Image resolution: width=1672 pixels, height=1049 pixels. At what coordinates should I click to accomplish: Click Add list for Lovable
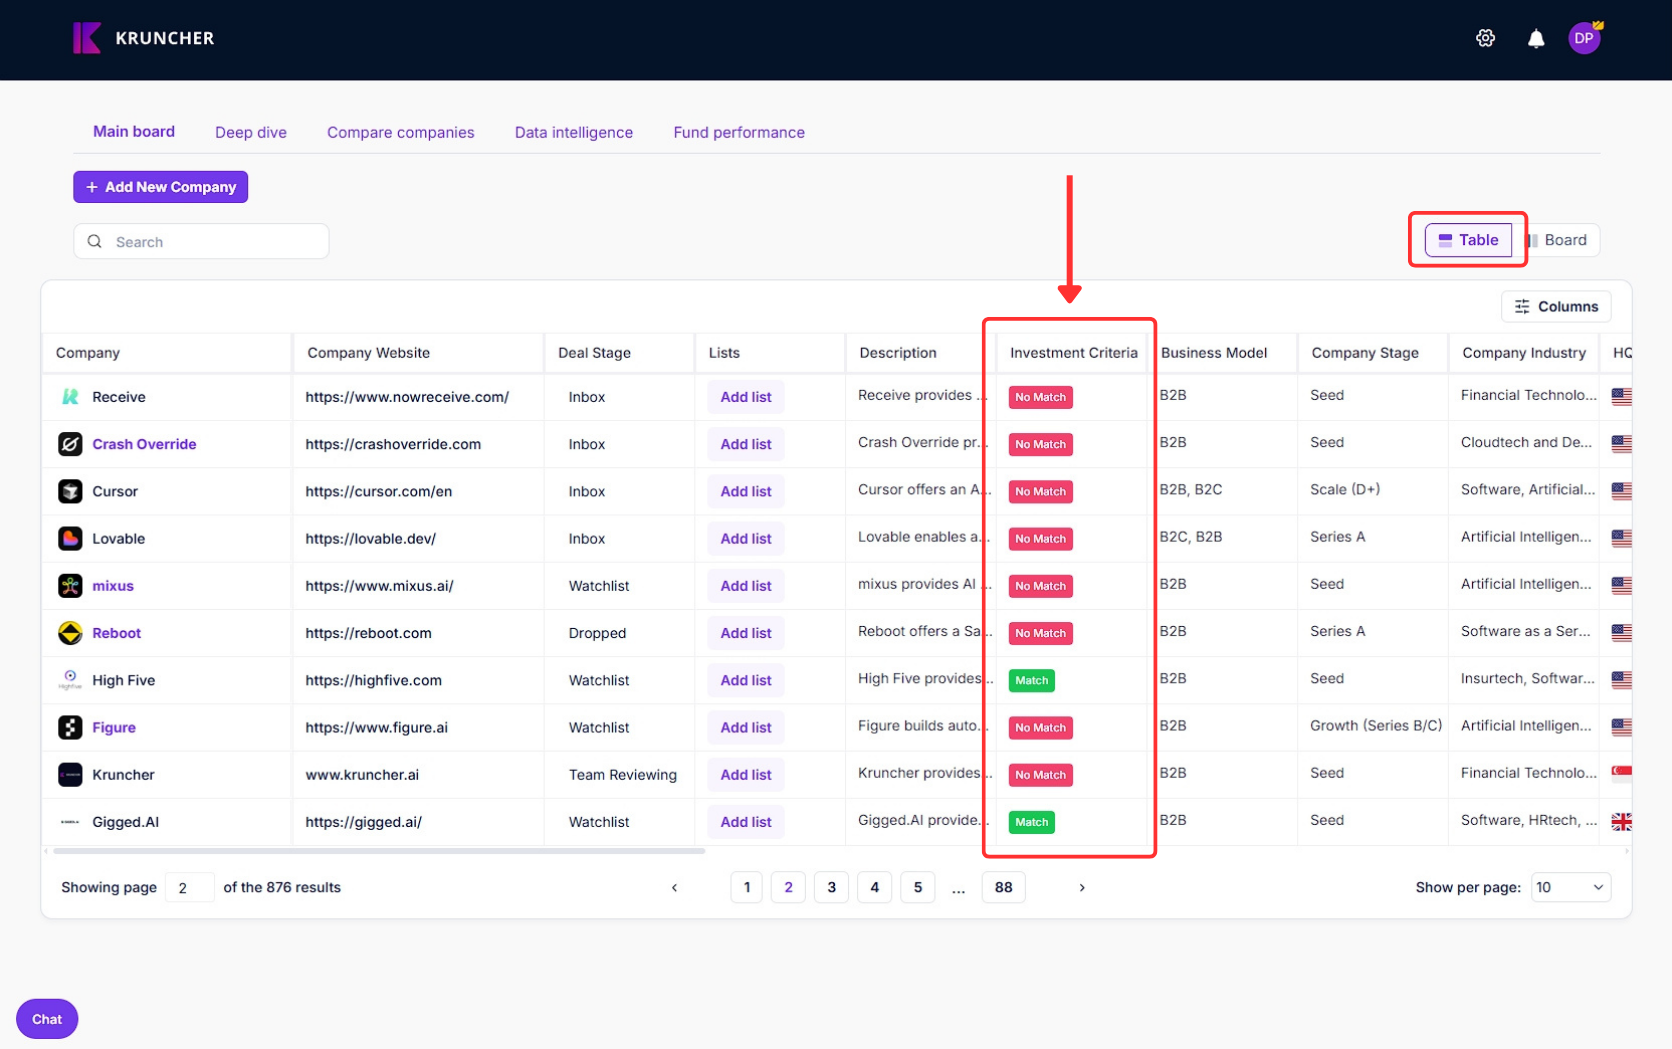click(746, 538)
